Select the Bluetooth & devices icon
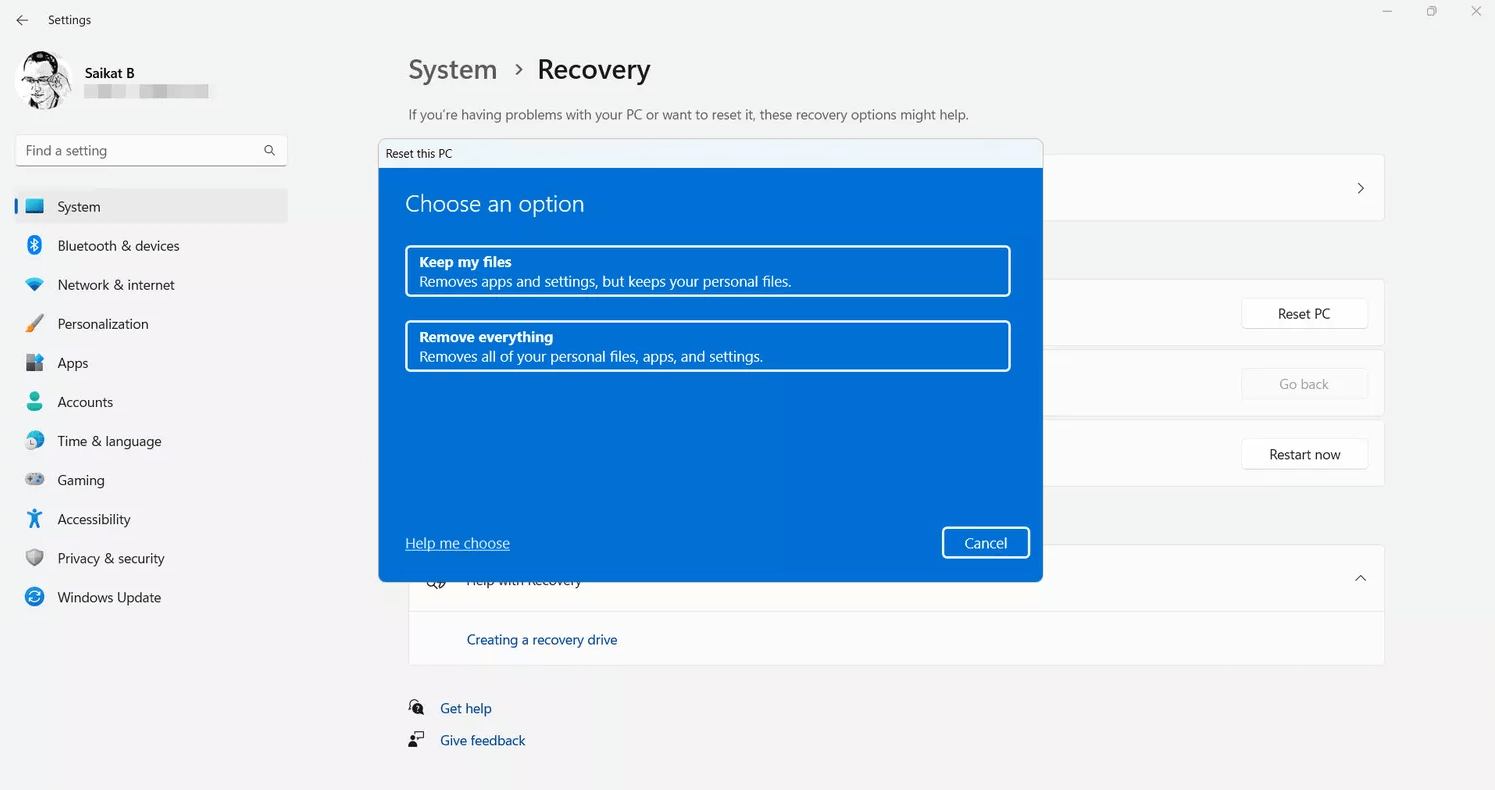 tap(33, 245)
